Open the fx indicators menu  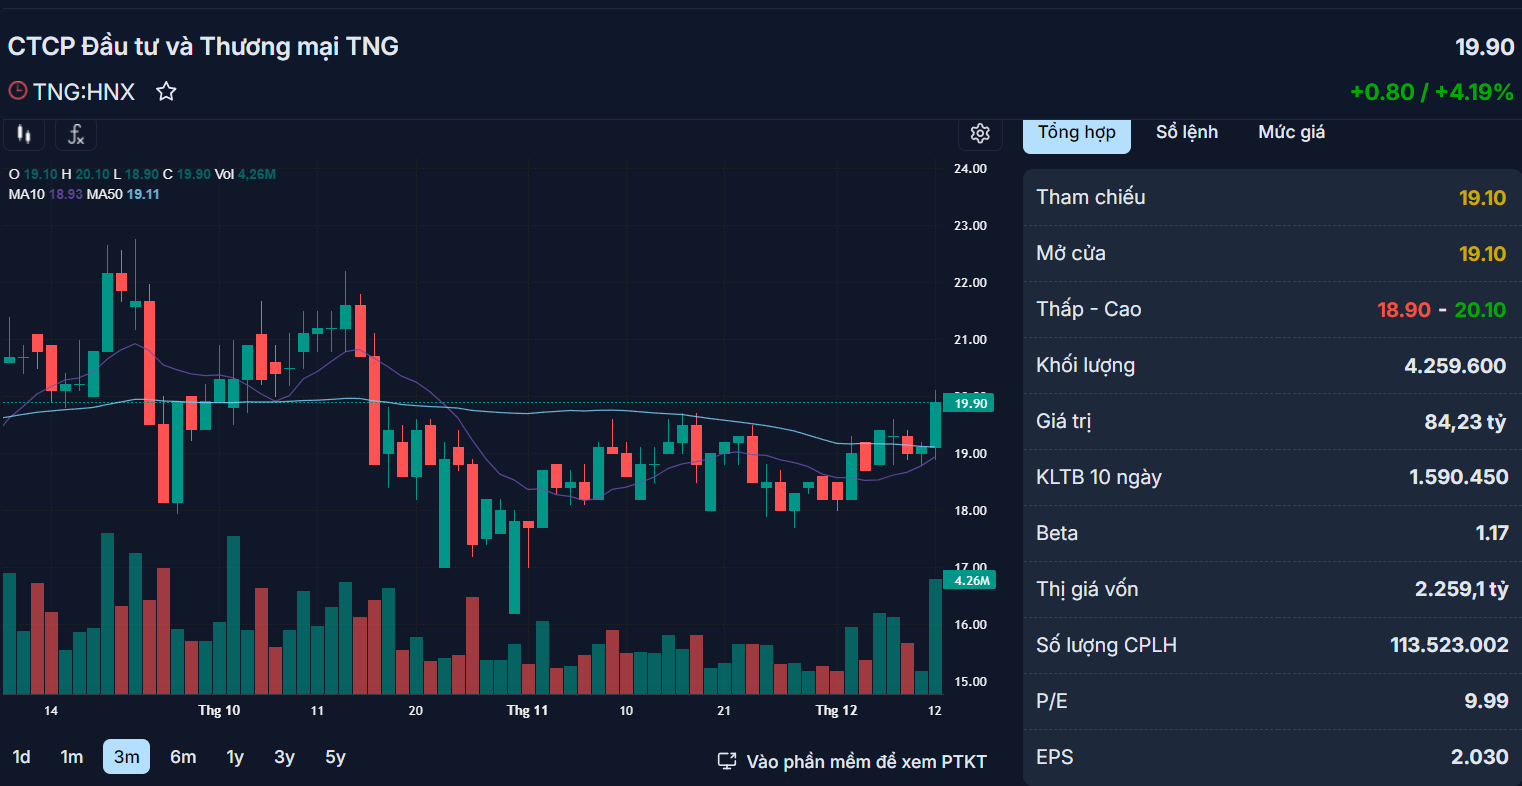tap(75, 134)
